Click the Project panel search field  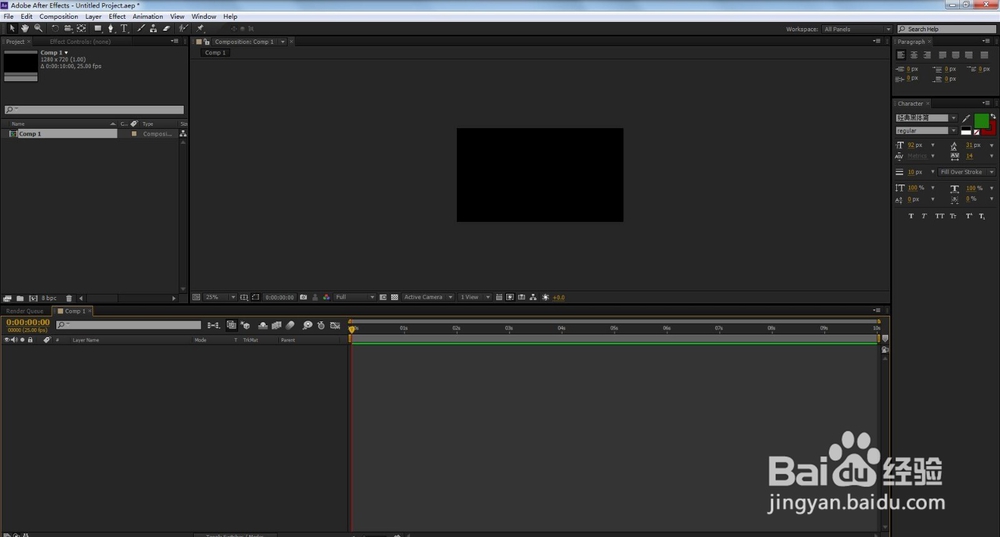point(94,110)
